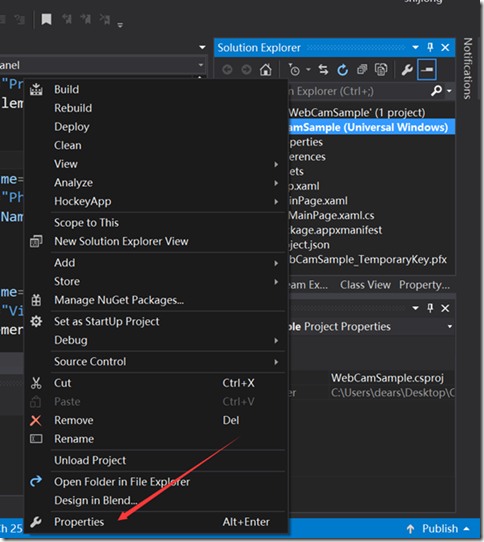Click the Build icon in the context menu
Viewport: 484px width, 542px height.
[x=36, y=90]
